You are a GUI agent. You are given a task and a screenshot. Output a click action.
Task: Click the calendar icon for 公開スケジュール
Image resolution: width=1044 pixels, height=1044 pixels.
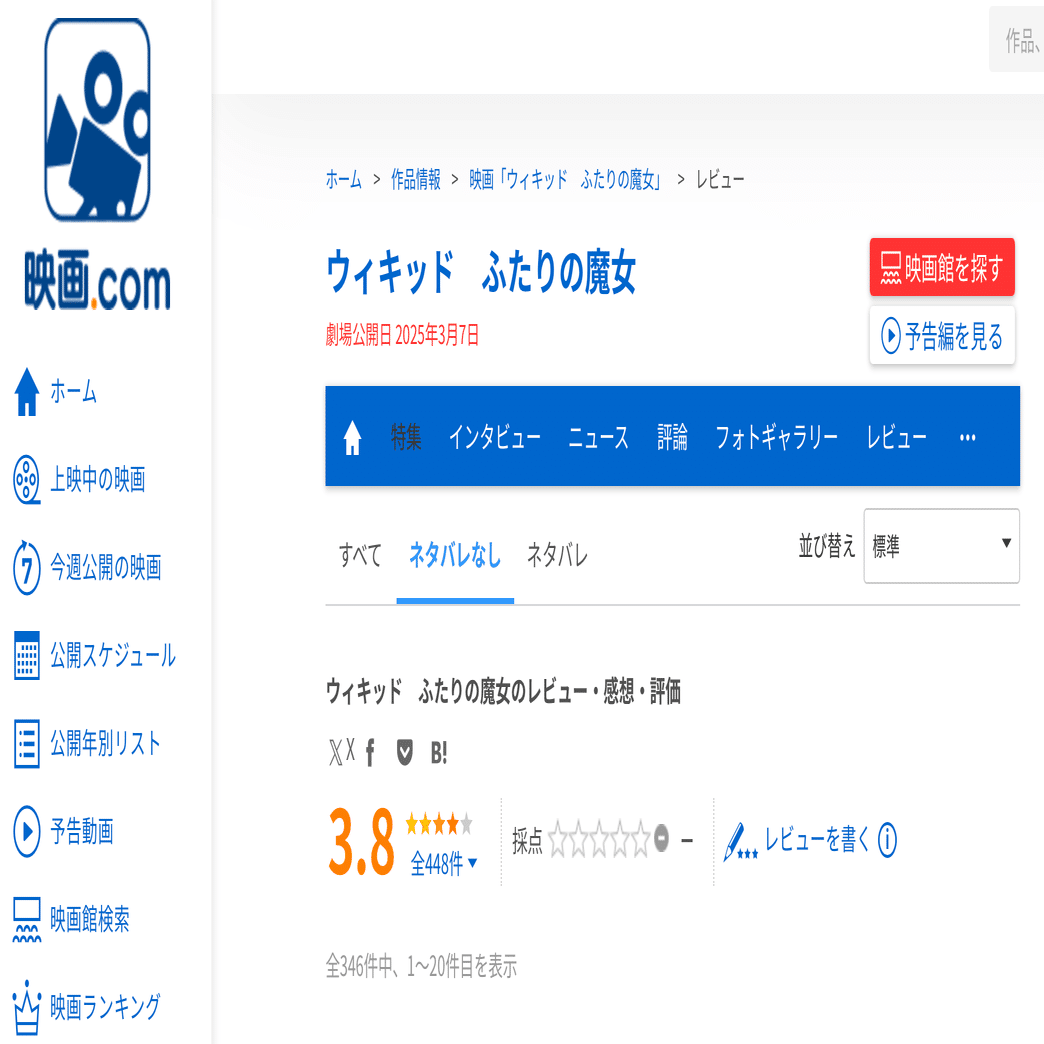(x=27, y=655)
